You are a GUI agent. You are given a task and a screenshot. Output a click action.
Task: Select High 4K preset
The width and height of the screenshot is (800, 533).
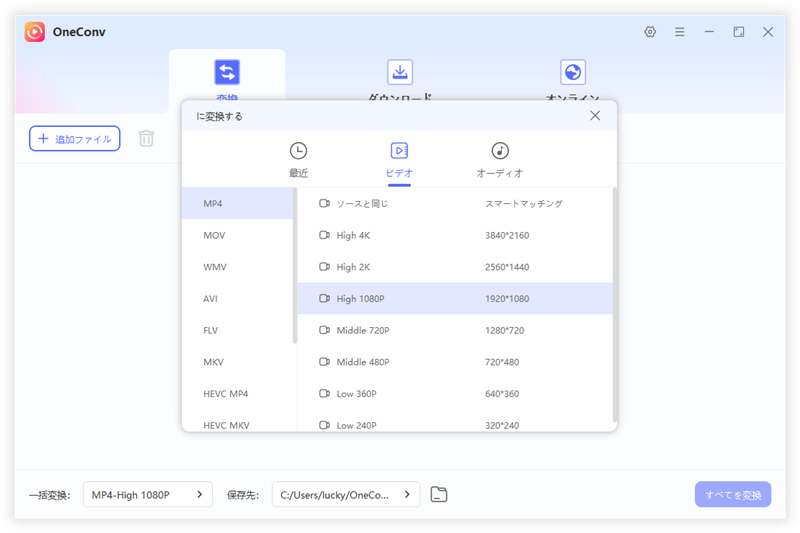pyautogui.click(x=455, y=235)
